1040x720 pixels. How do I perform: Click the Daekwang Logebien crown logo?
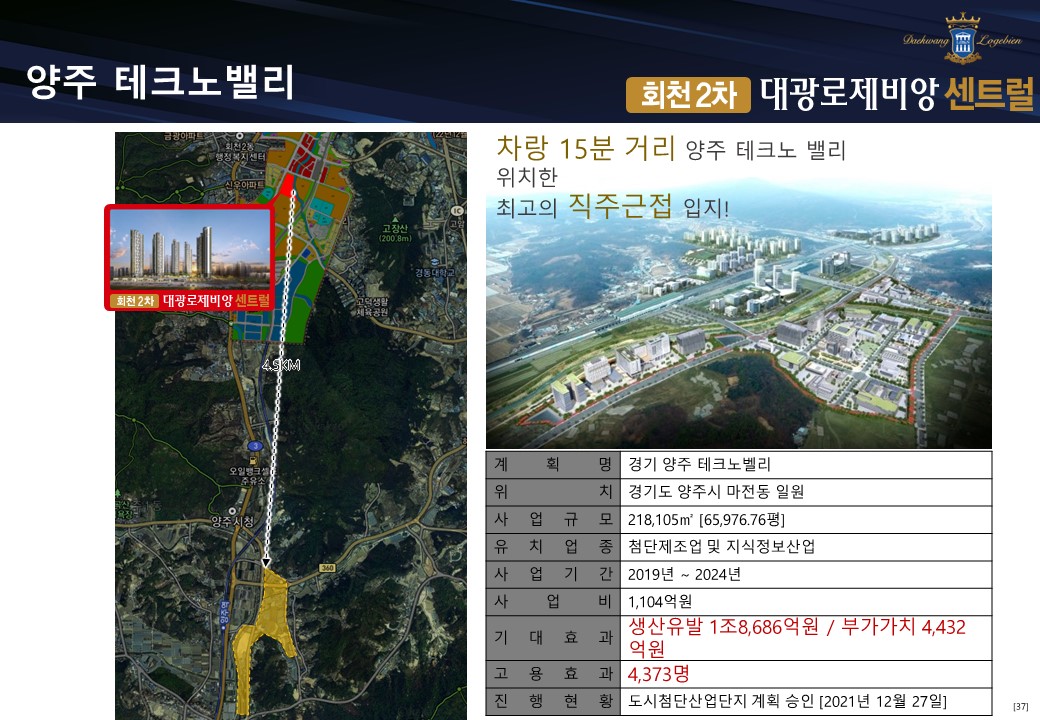[x=962, y=39]
